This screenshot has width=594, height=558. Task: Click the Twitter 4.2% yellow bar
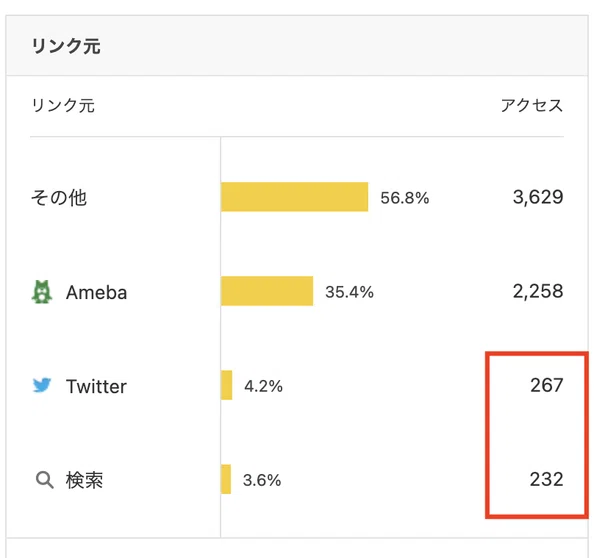pyautogui.click(x=227, y=385)
